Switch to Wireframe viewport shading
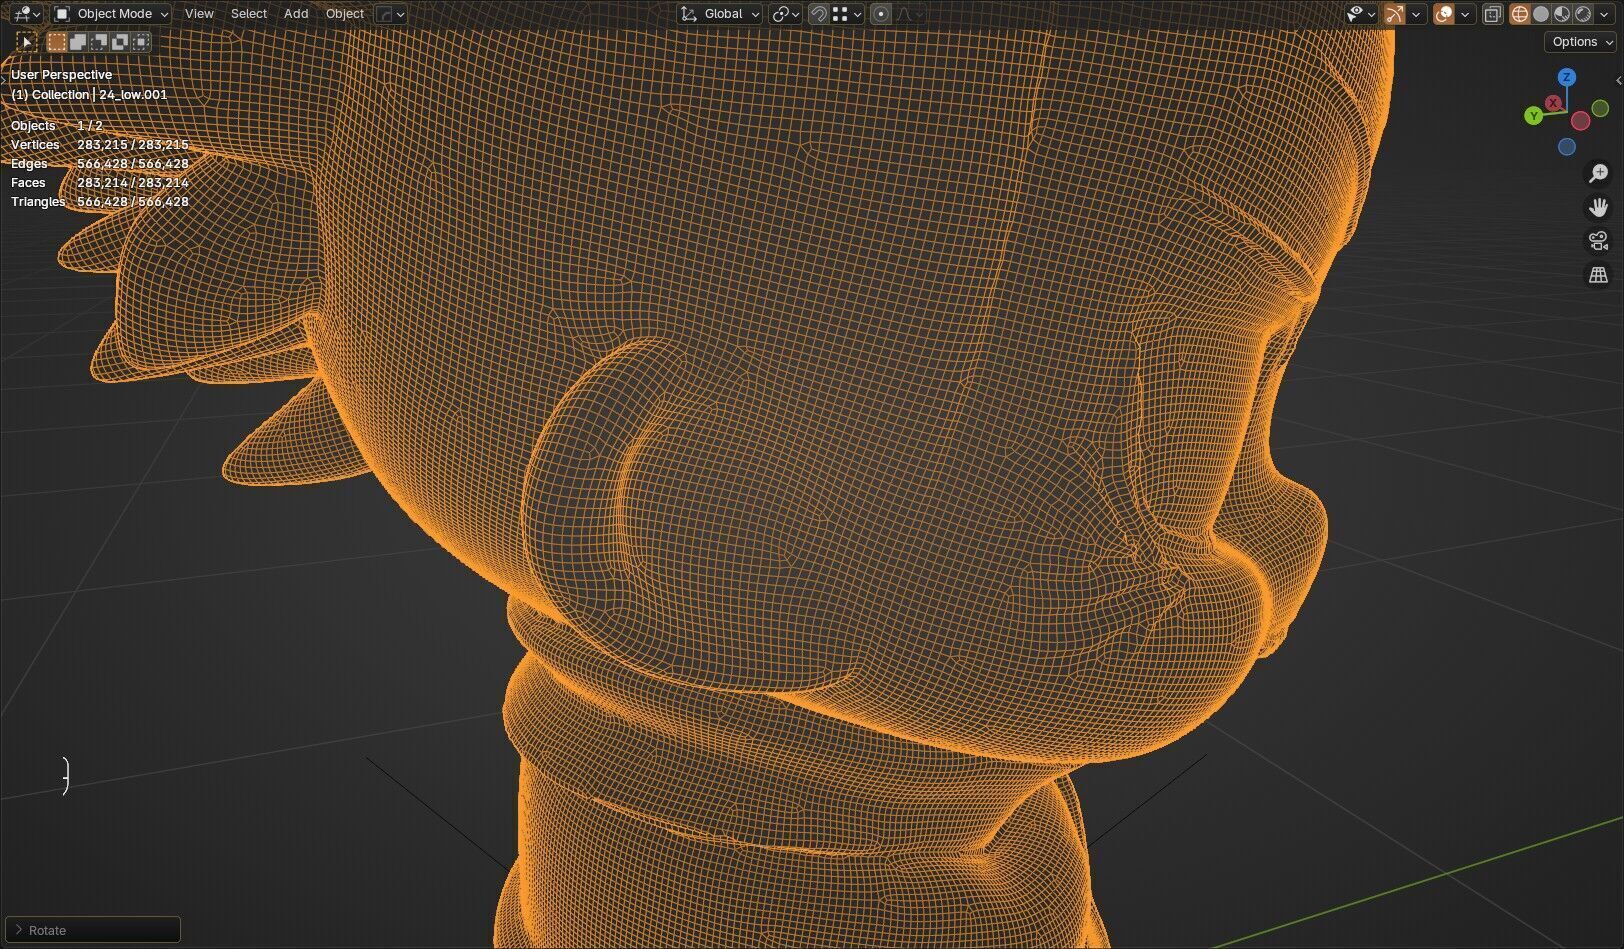The width and height of the screenshot is (1624, 949). point(1520,14)
